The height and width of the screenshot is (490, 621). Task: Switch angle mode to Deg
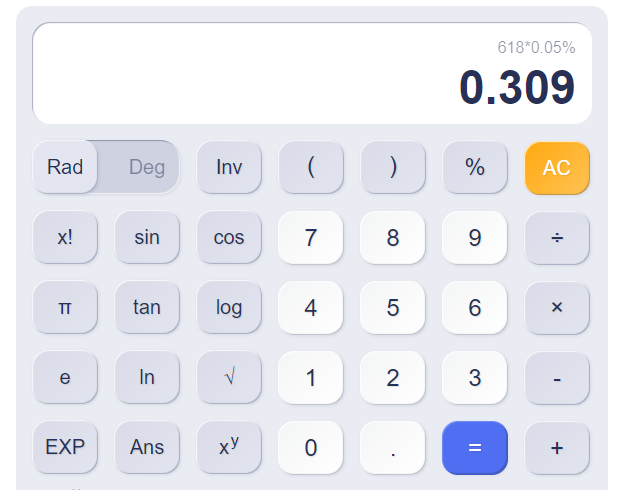(x=147, y=167)
